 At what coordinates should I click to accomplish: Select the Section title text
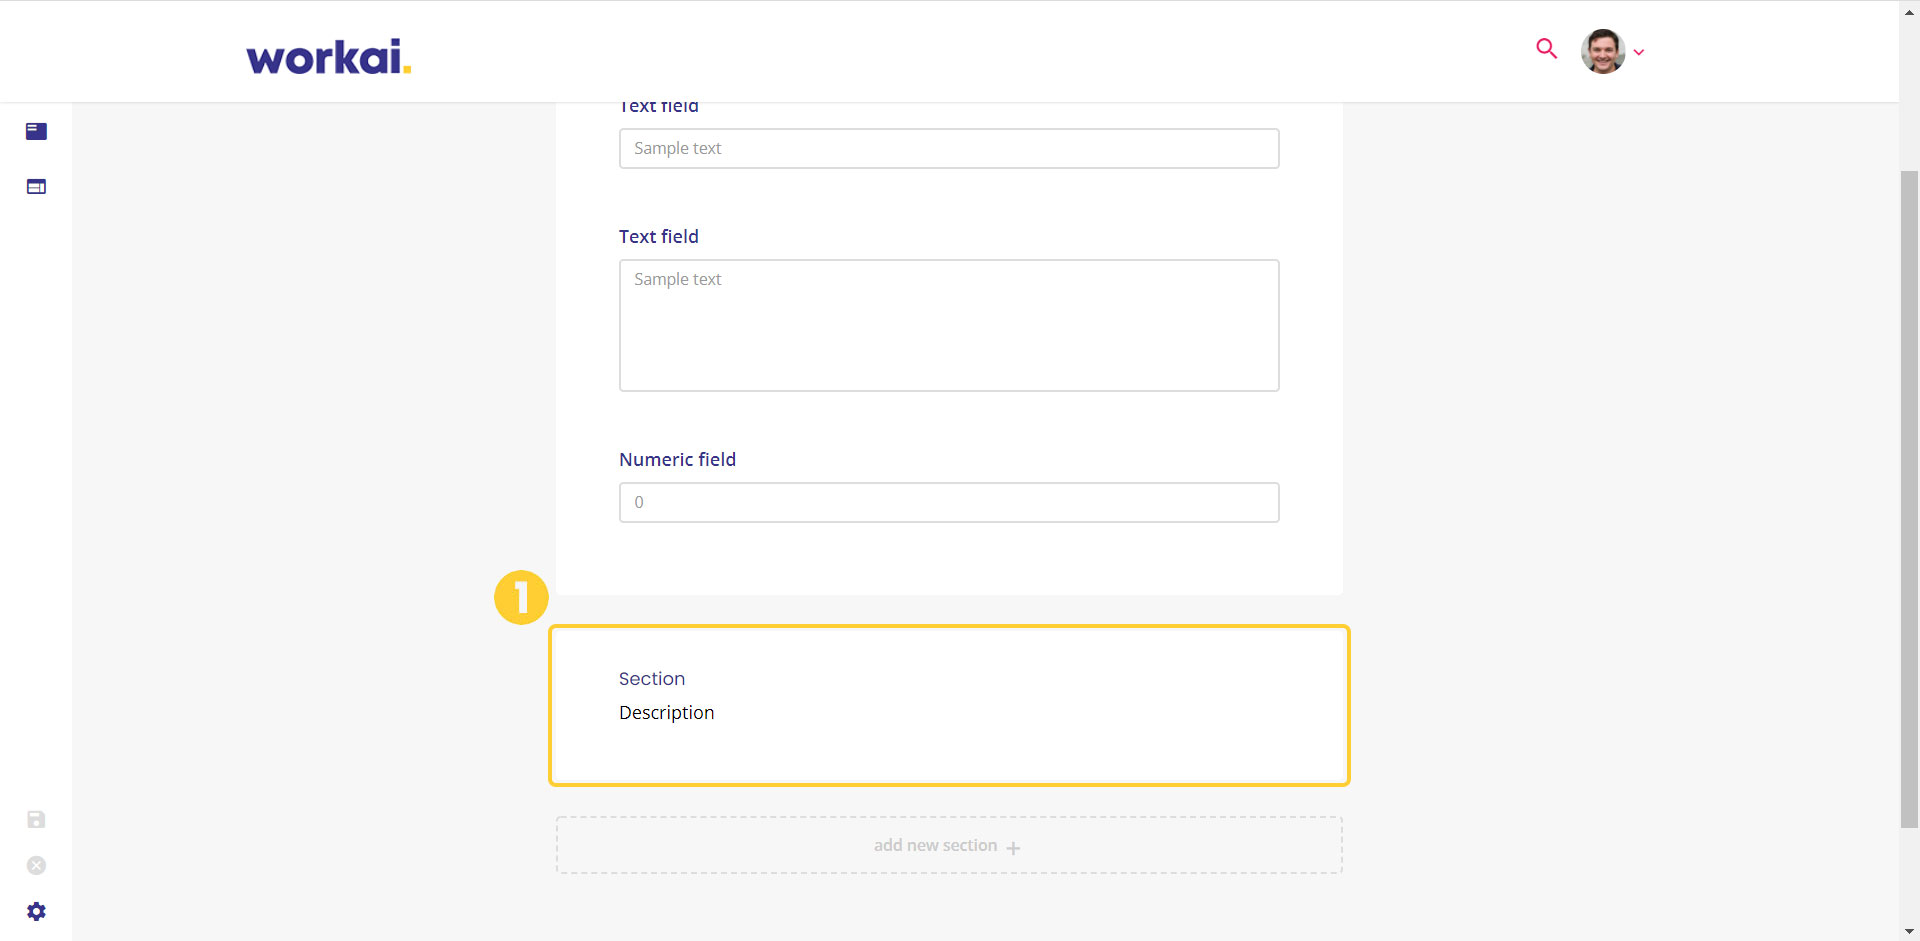(x=652, y=679)
